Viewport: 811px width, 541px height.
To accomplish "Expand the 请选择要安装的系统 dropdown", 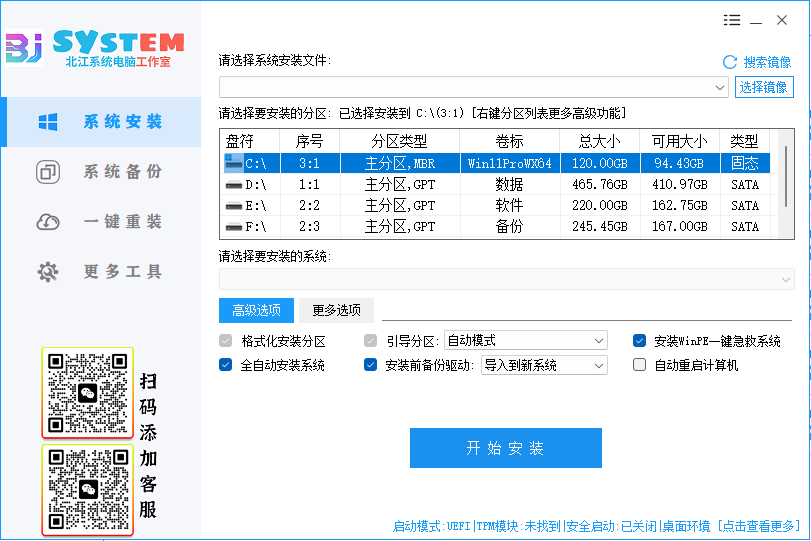I will coord(507,279).
